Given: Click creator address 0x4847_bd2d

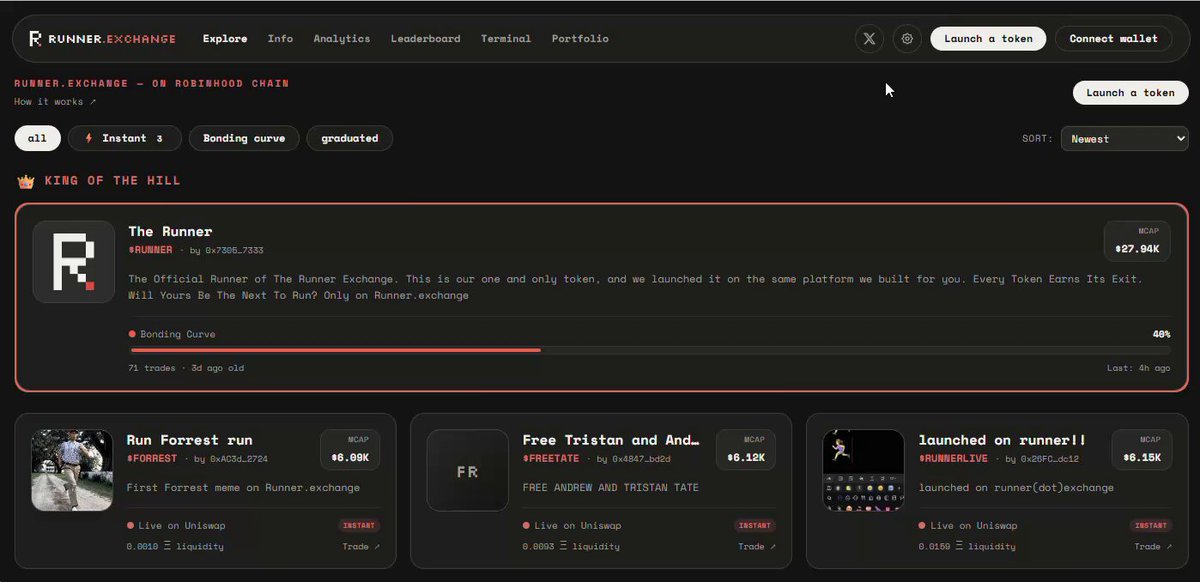Looking at the screenshot, I should click(x=642, y=459).
